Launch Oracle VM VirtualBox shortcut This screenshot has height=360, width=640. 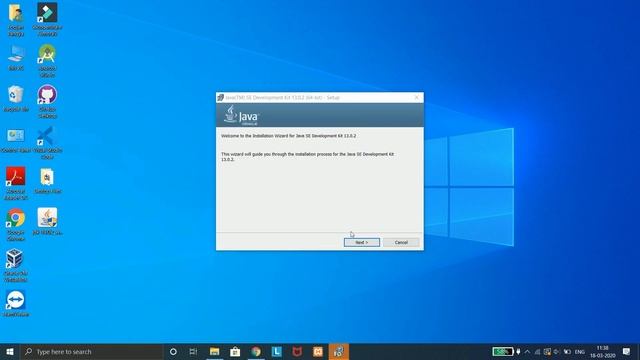(16, 265)
